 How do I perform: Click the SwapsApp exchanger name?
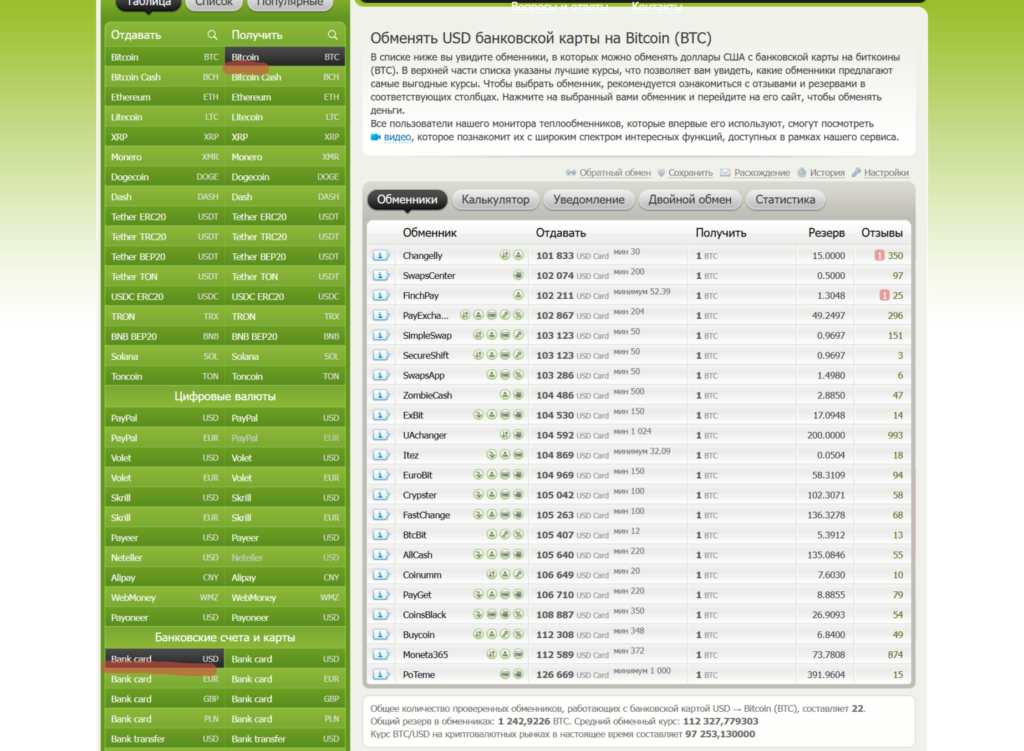(423, 376)
